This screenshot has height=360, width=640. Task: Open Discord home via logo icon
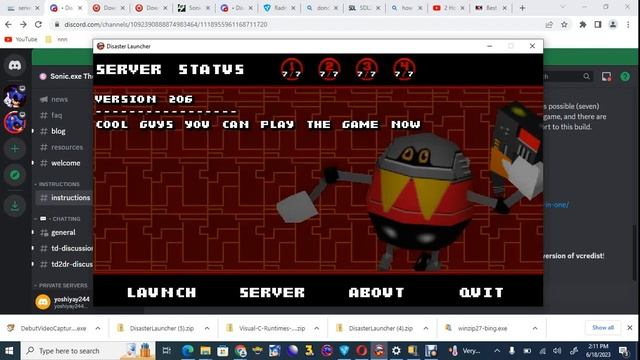coord(15,65)
